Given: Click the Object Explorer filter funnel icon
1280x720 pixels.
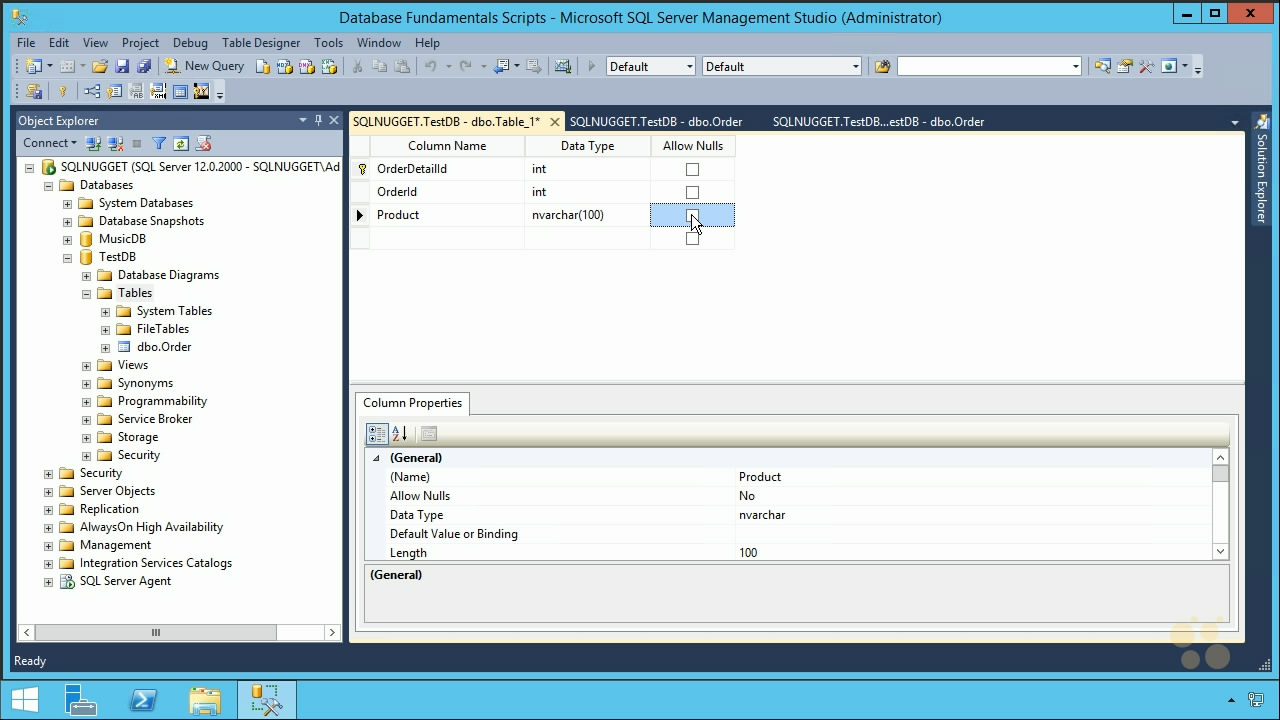Looking at the screenshot, I should [x=159, y=144].
